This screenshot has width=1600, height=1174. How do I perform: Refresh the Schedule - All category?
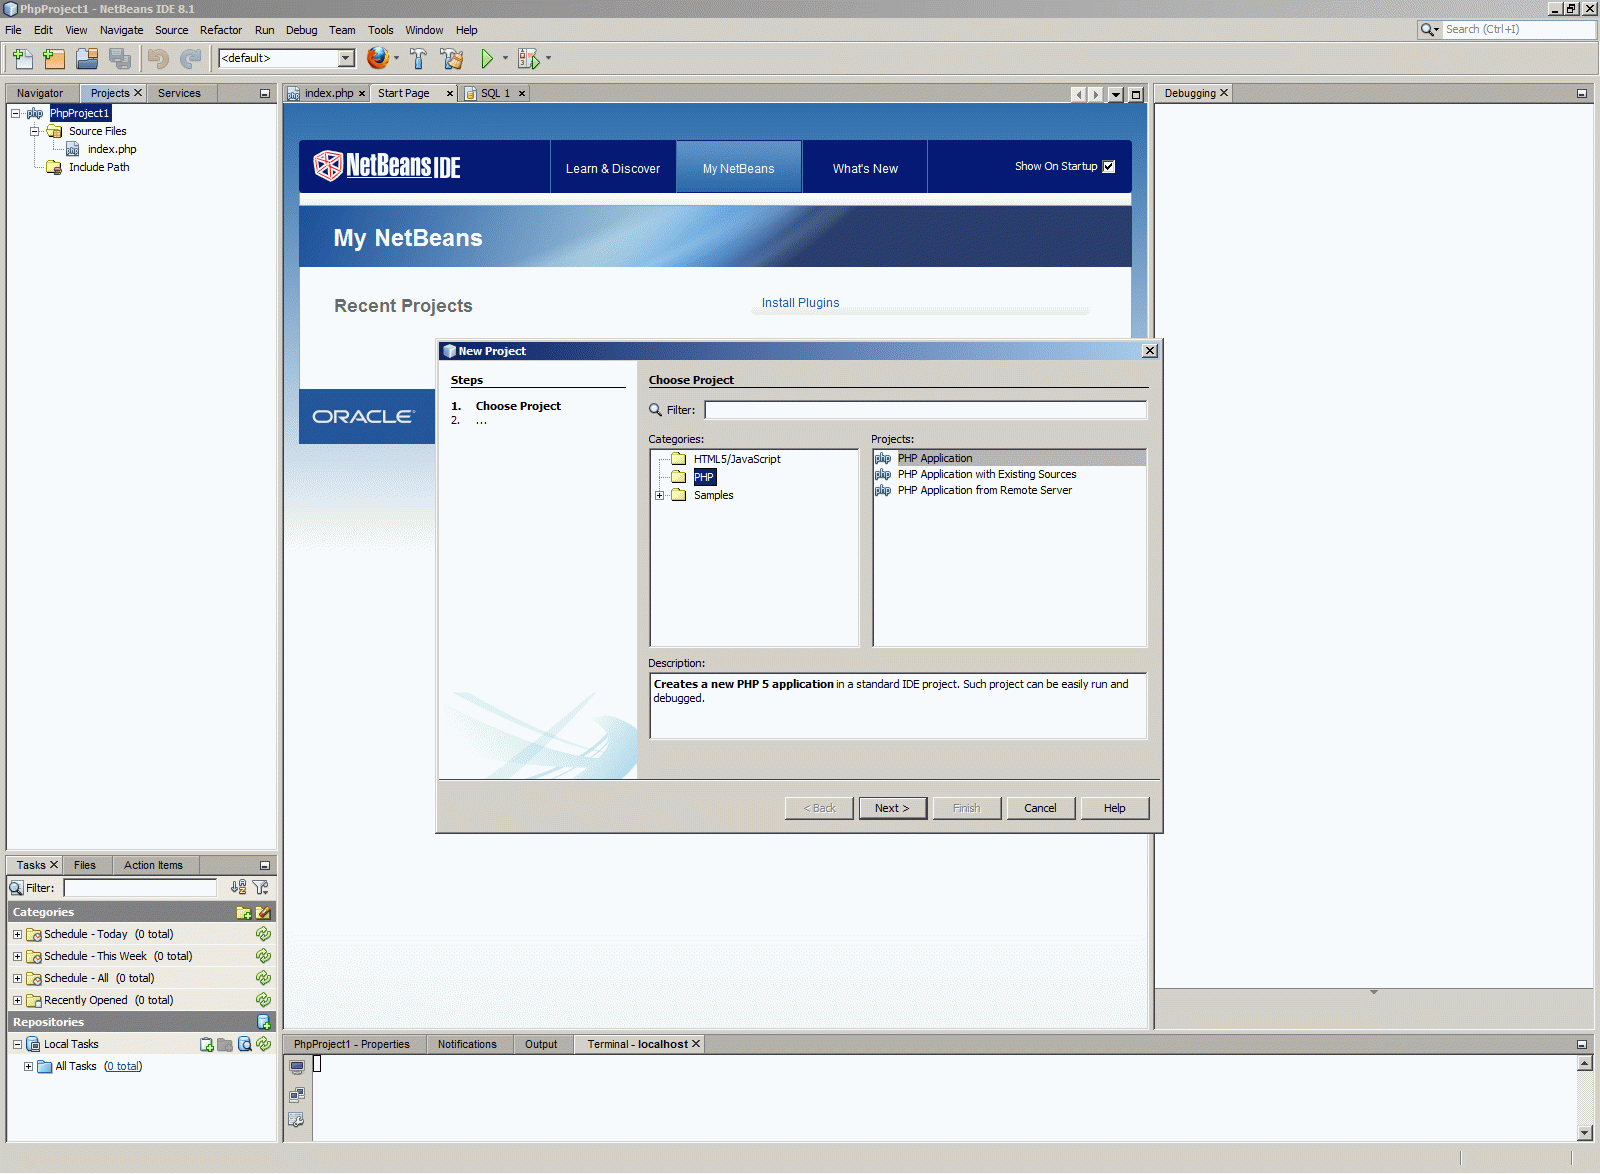point(263,978)
